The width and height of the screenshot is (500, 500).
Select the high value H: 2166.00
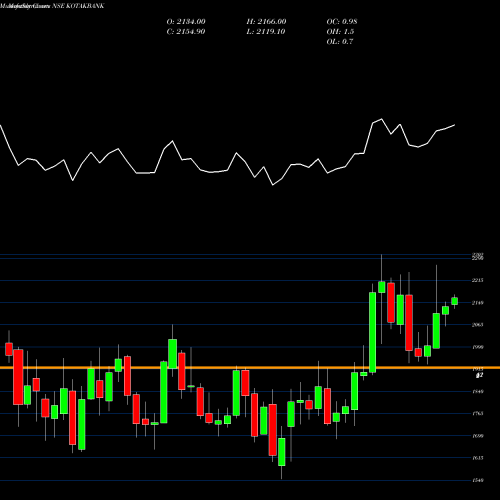[x=266, y=22]
